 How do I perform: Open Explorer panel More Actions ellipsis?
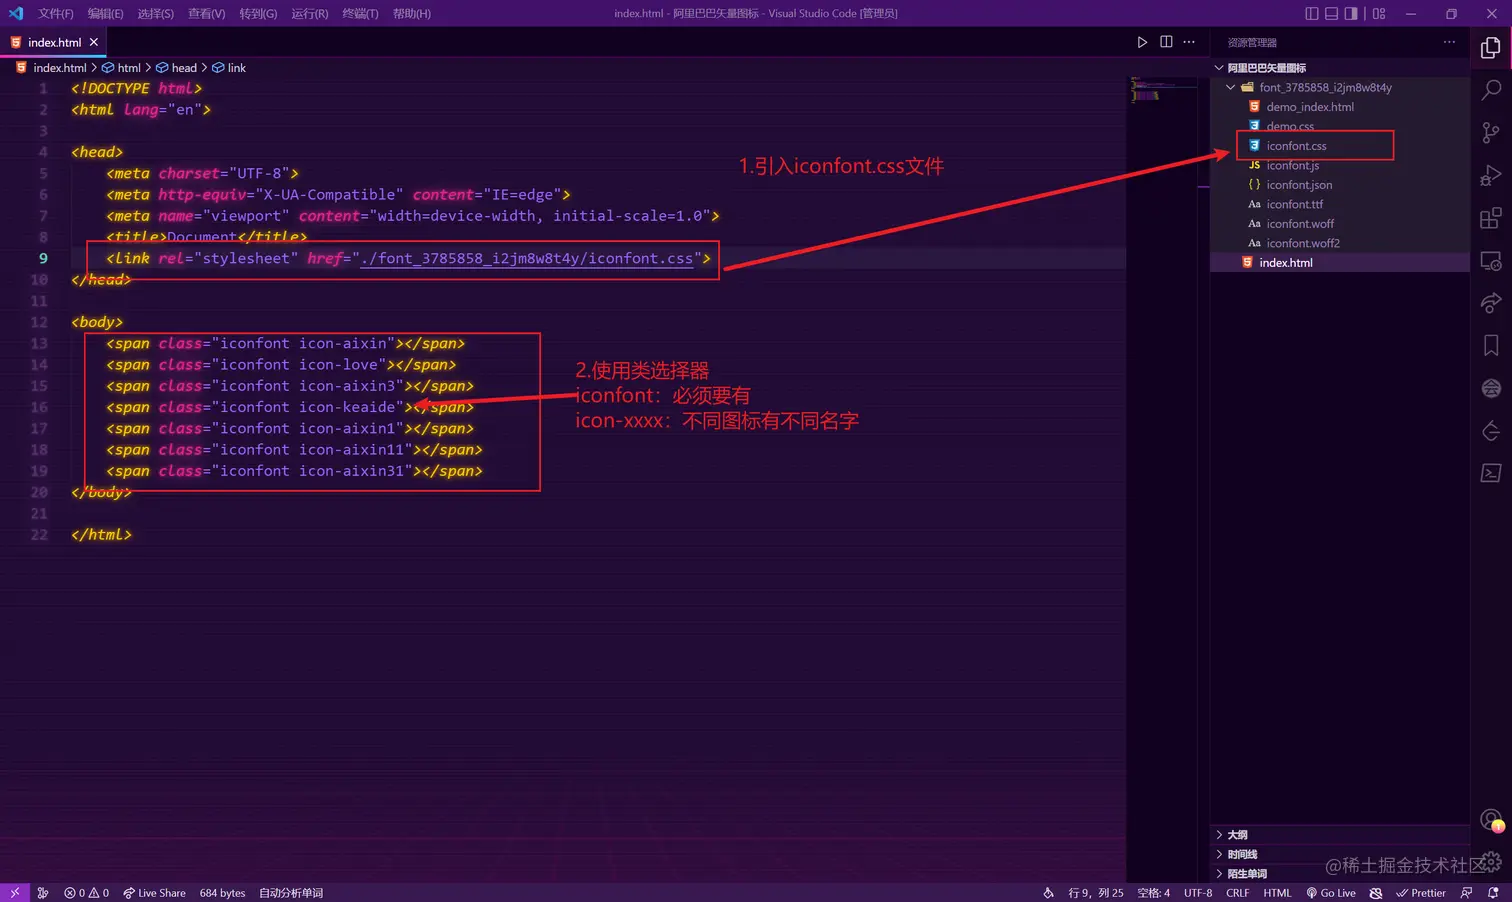point(1449,42)
